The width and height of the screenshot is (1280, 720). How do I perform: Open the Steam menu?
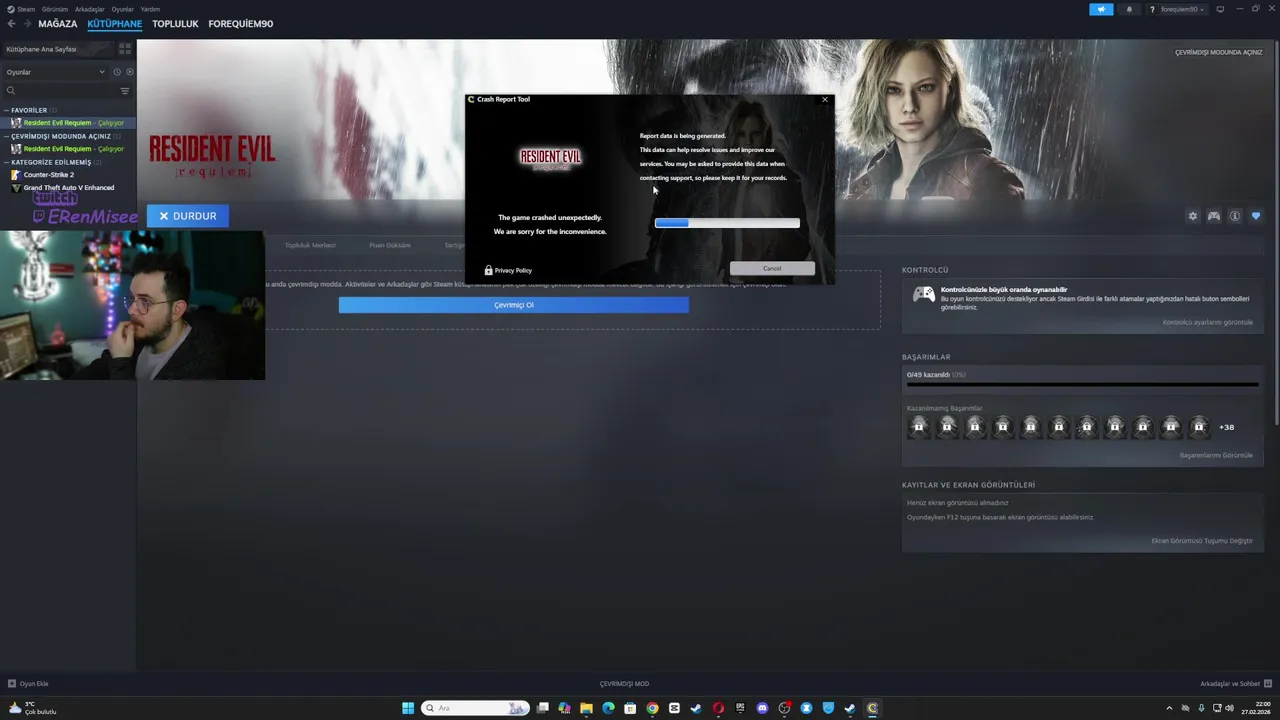21,9
